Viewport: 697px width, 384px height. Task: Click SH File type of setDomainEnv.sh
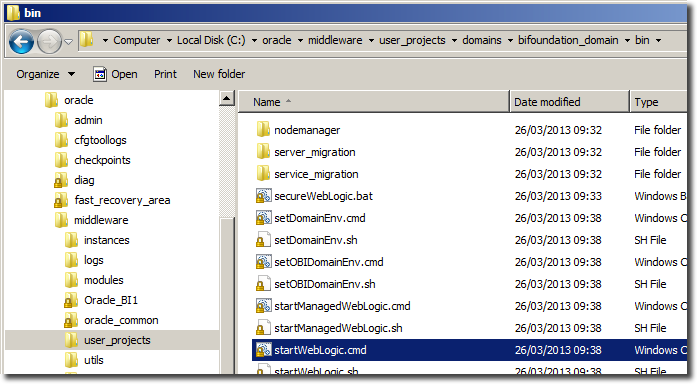tap(650, 240)
